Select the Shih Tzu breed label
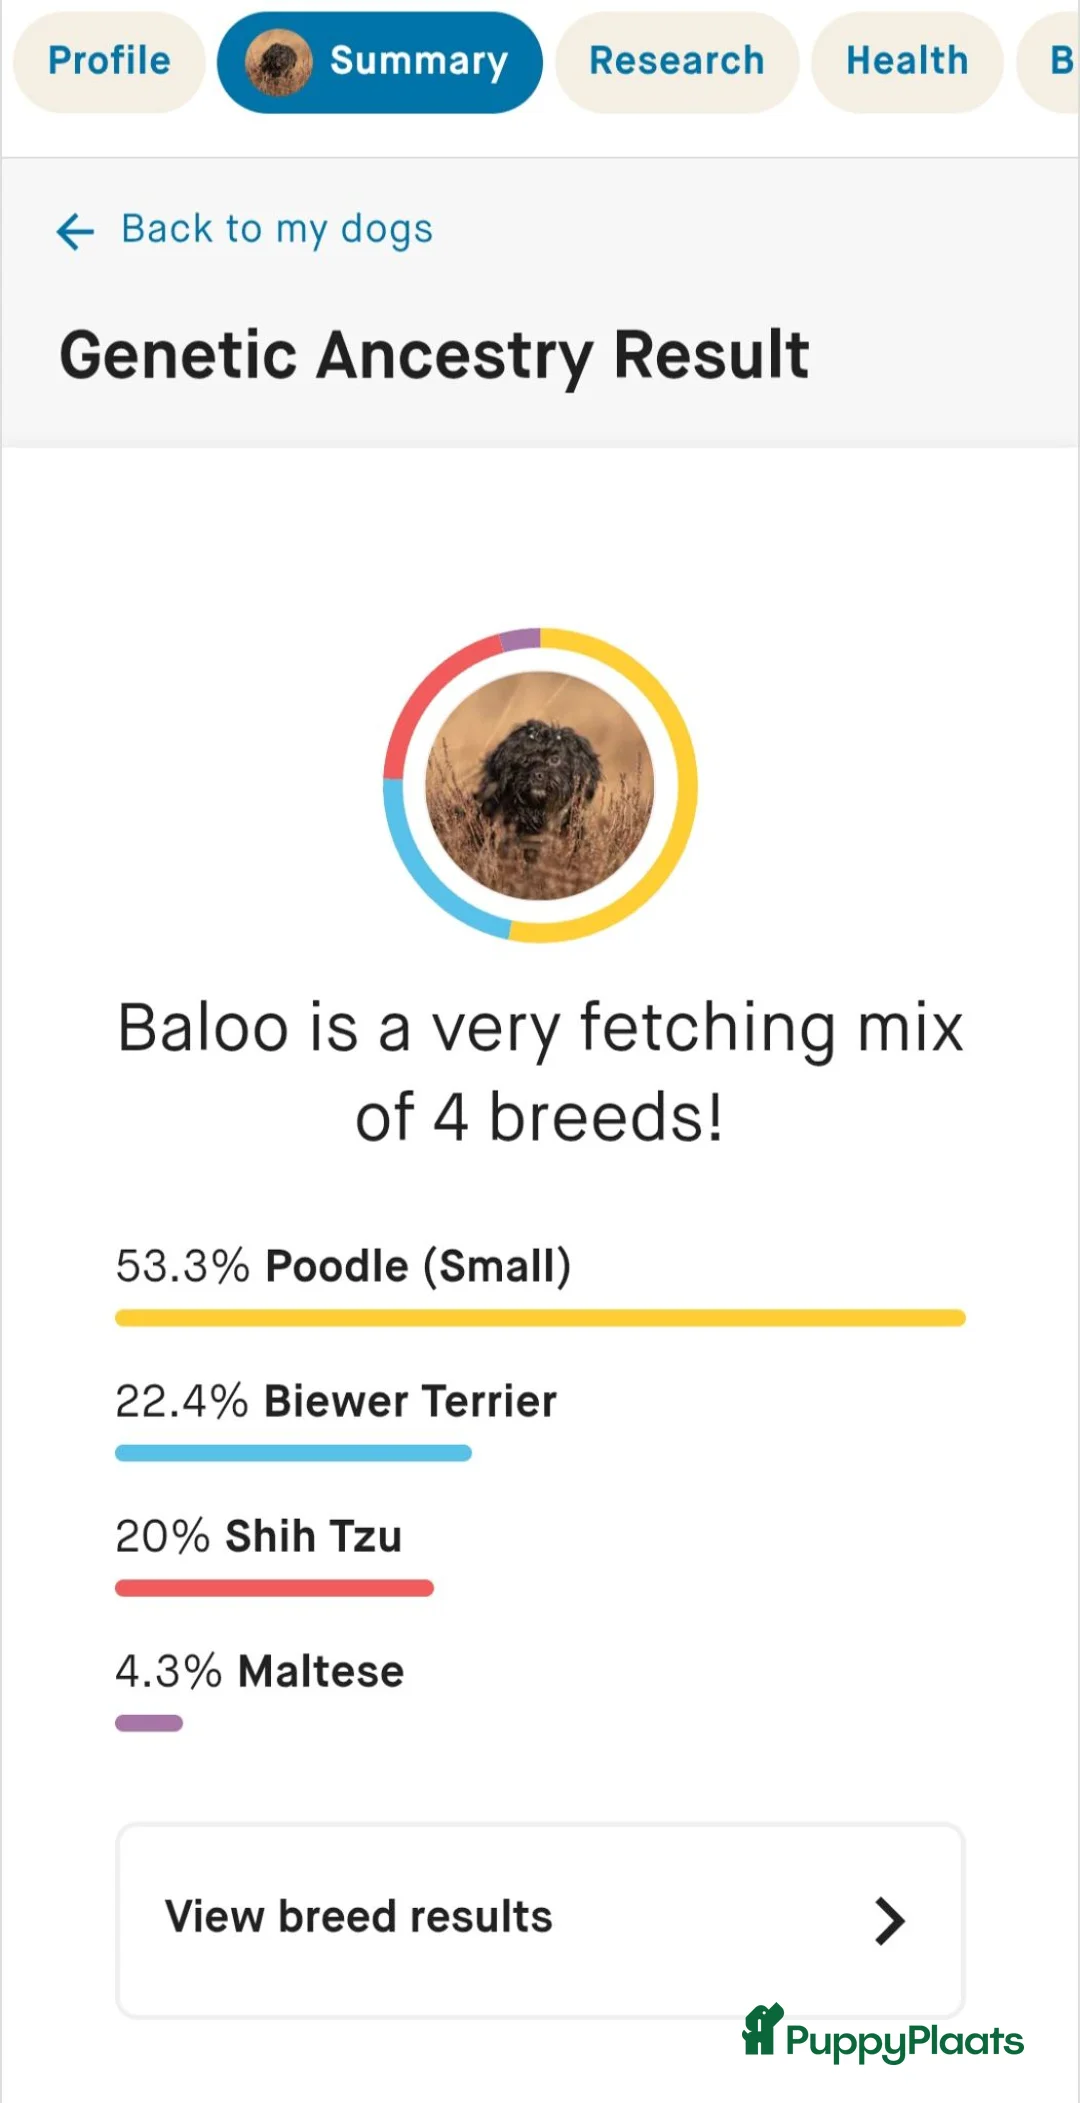 pyautogui.click(x=314, y=1536)
